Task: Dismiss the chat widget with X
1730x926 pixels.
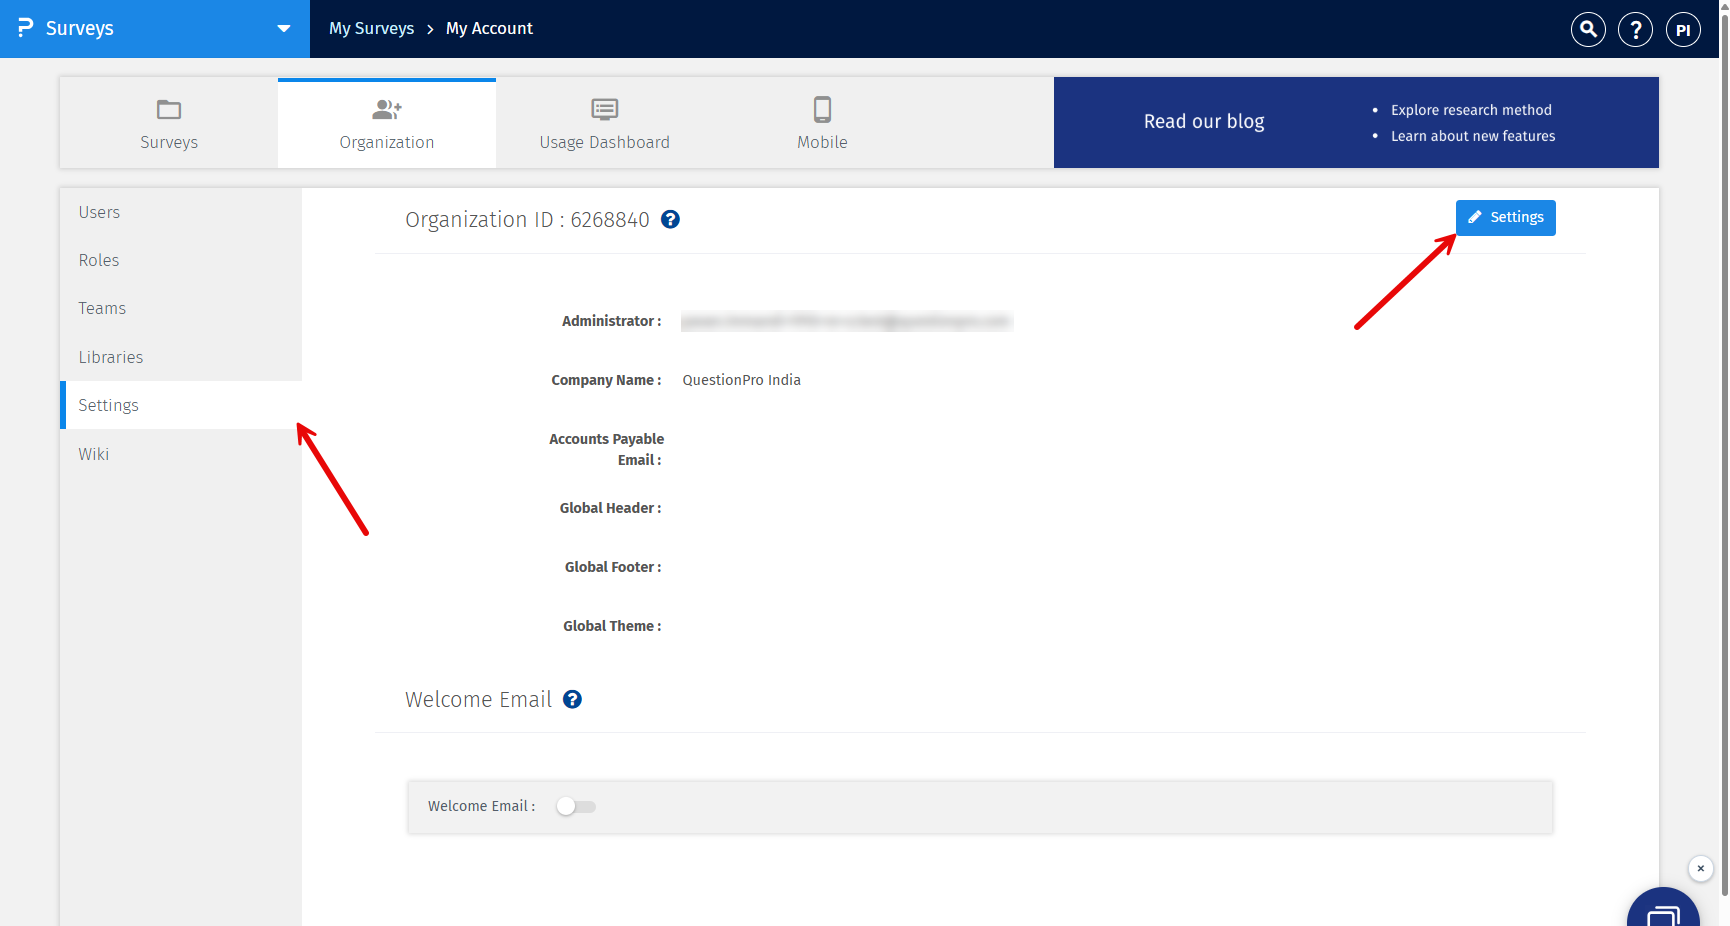Action: [x=1701, y=868]
